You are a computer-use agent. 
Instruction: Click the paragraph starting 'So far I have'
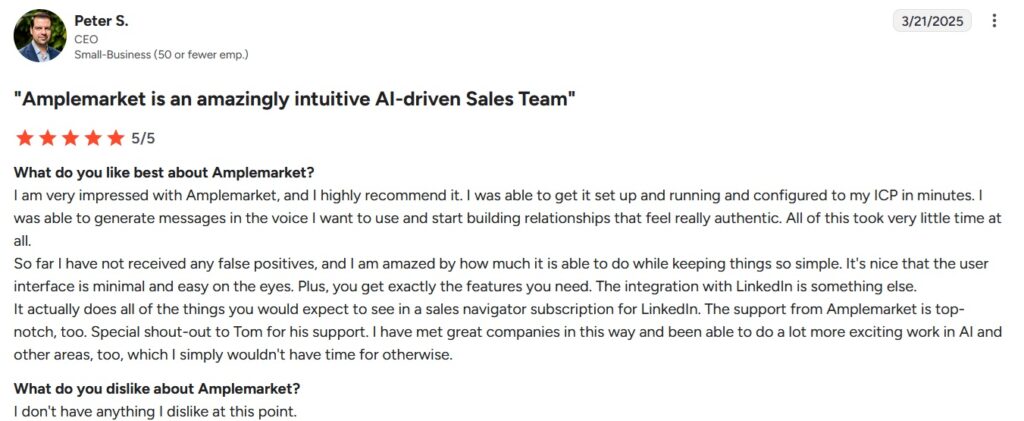(x=501, y=275)
